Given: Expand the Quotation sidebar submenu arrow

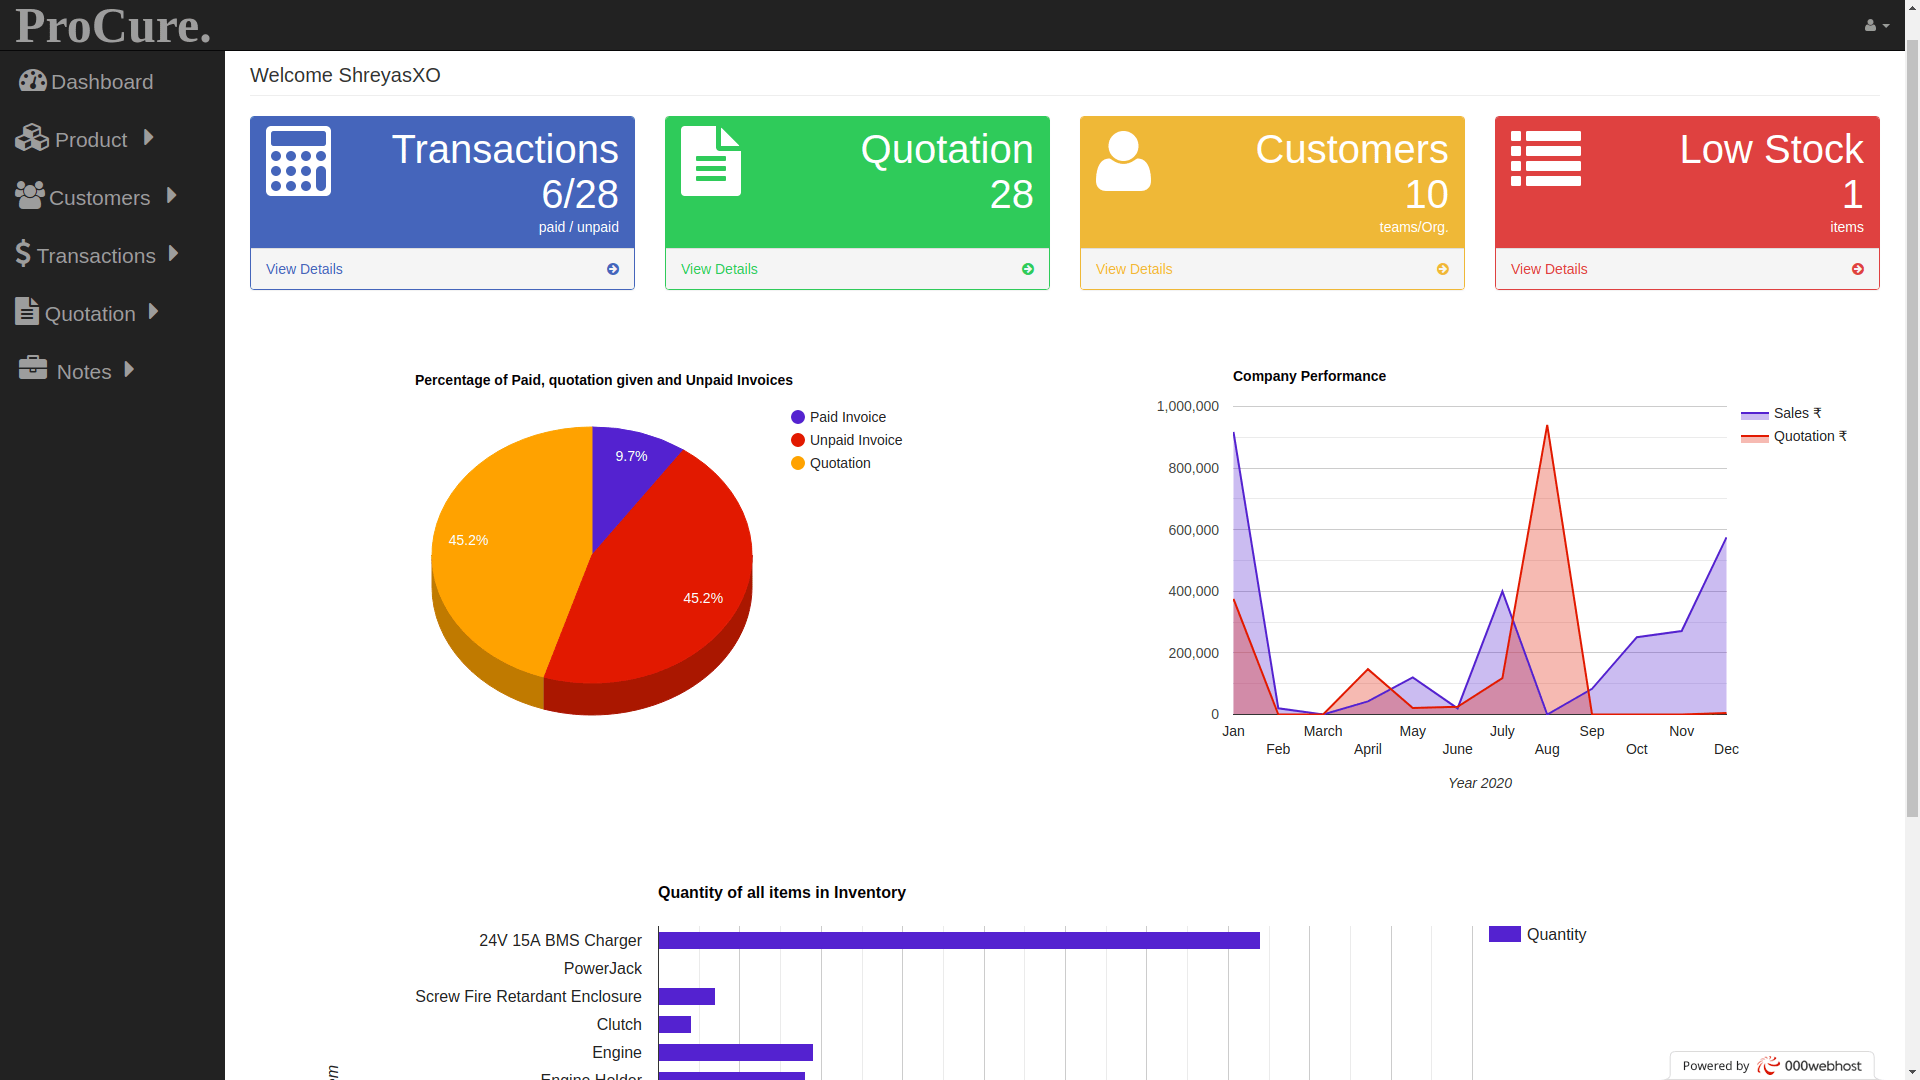Looking at the screenshot, I should 154,312.
